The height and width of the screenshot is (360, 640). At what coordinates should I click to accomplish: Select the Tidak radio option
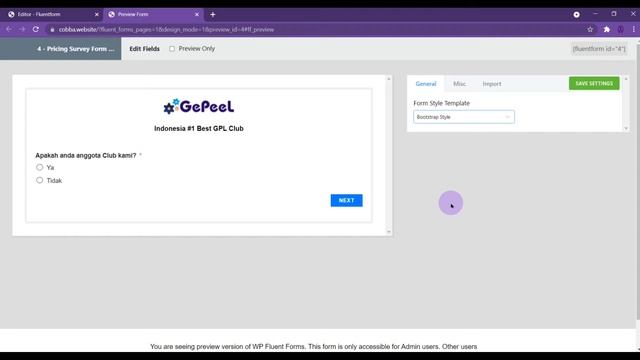click(x=40, y=180)
